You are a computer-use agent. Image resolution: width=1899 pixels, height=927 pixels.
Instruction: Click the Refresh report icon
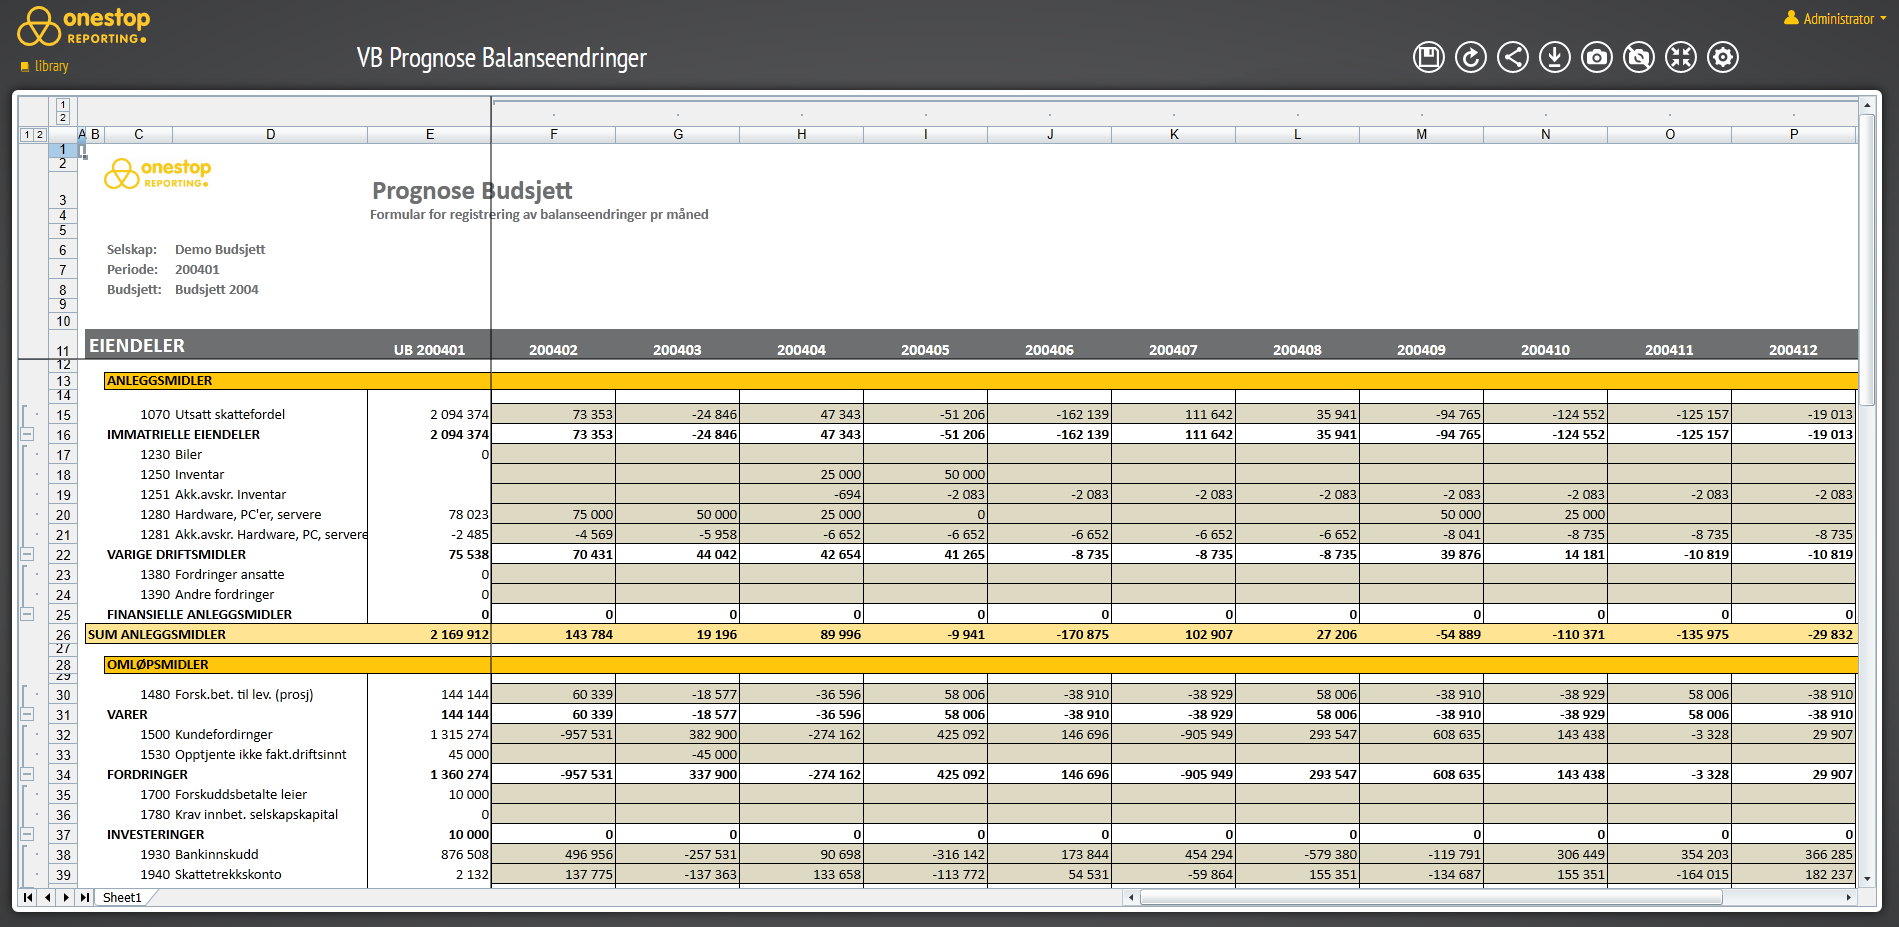[1471, 57]
